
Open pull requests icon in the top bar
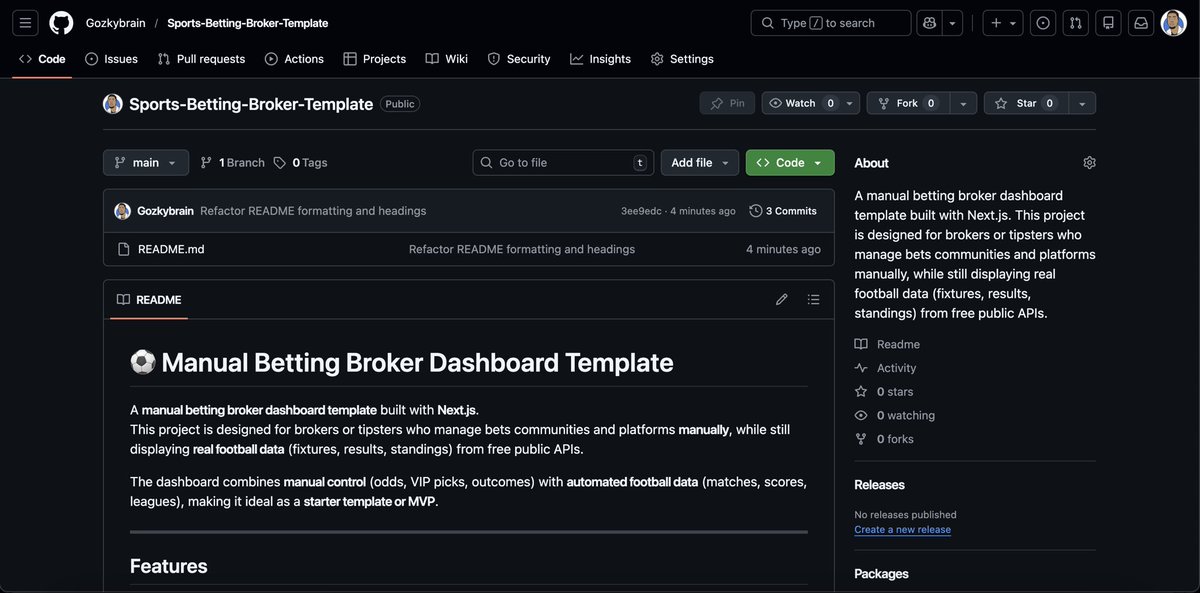click(x=1073, y=21)
